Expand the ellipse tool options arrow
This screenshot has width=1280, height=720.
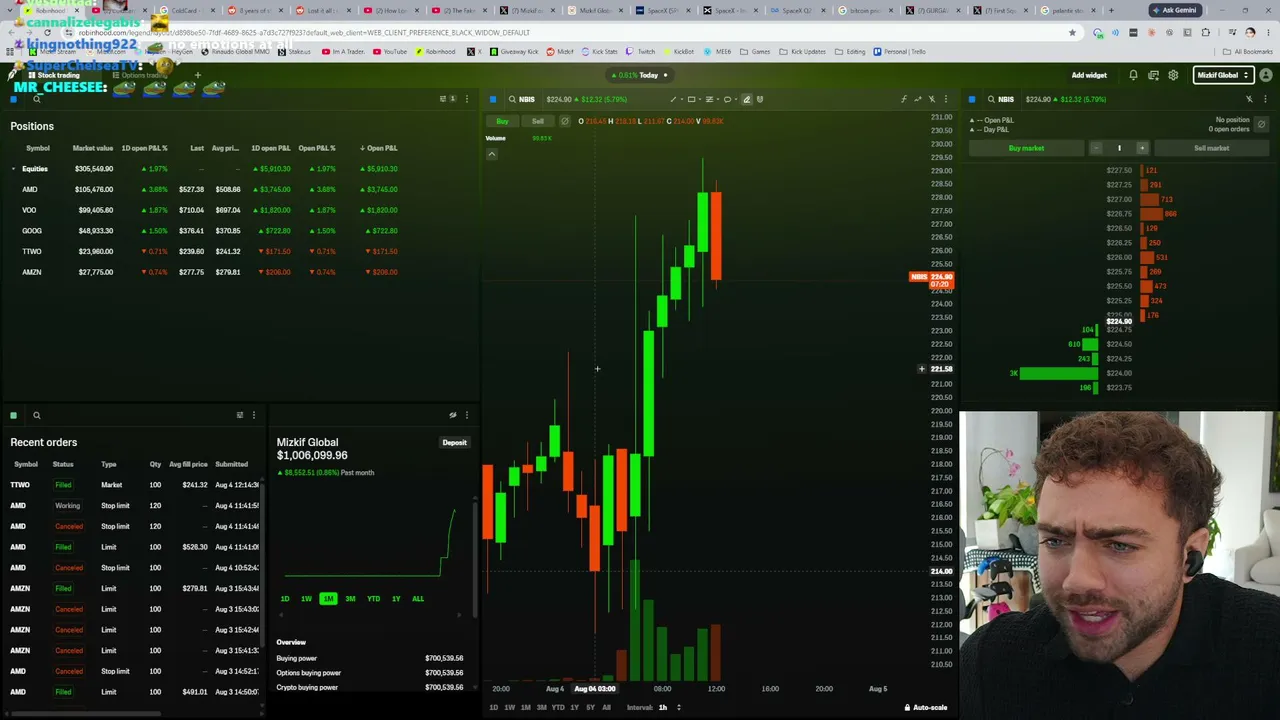[735, 99]
